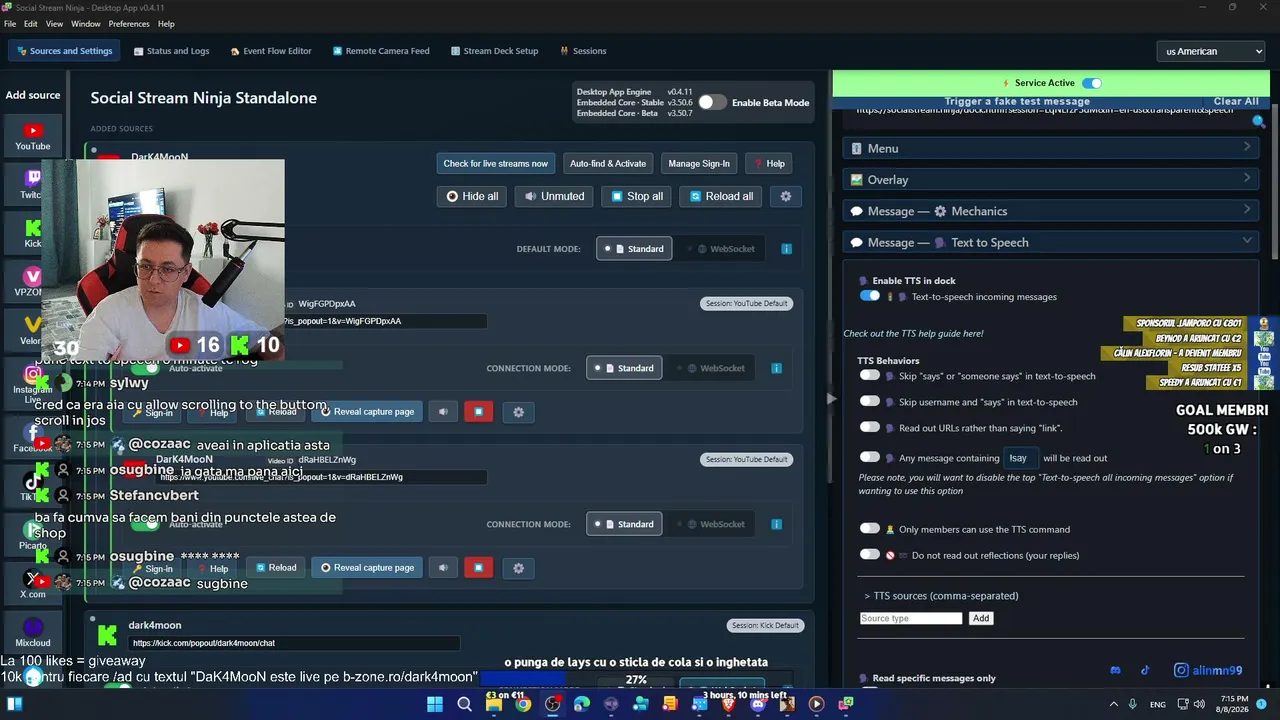This screenshot has width=1280, height=720.
Task: Open gear settings for WigFGPDpxAA source
Action: [518, 412]
